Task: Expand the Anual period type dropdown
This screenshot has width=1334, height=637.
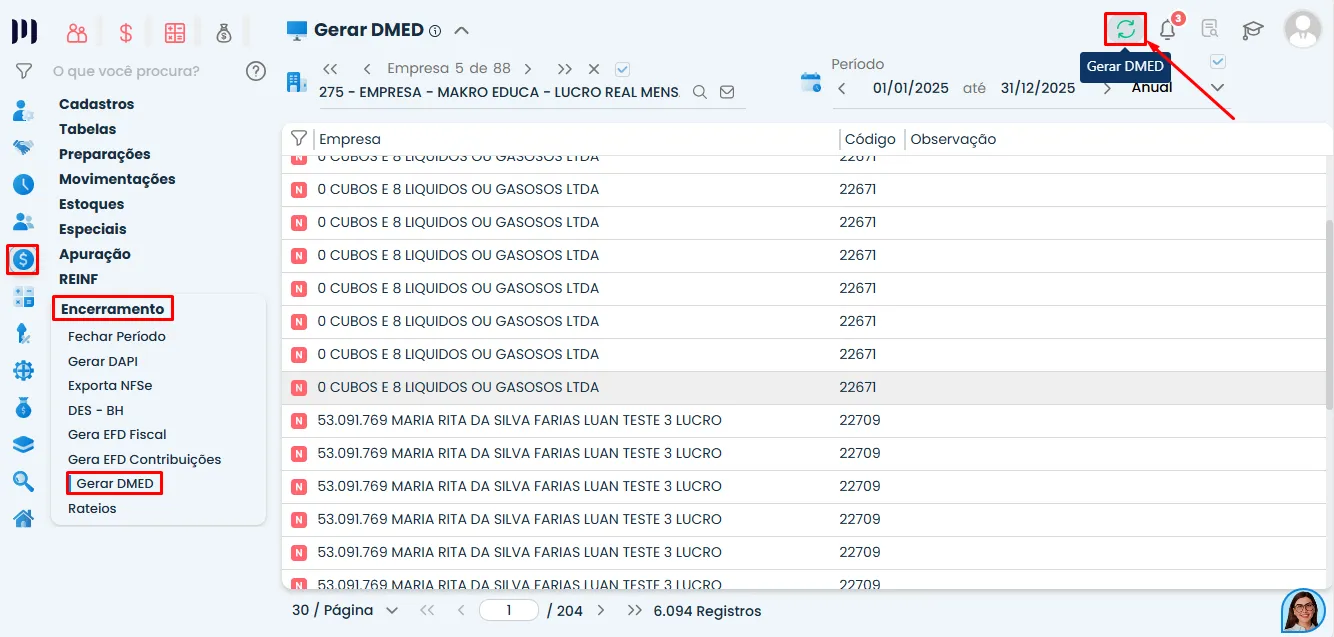Action: click(1217, 88)
